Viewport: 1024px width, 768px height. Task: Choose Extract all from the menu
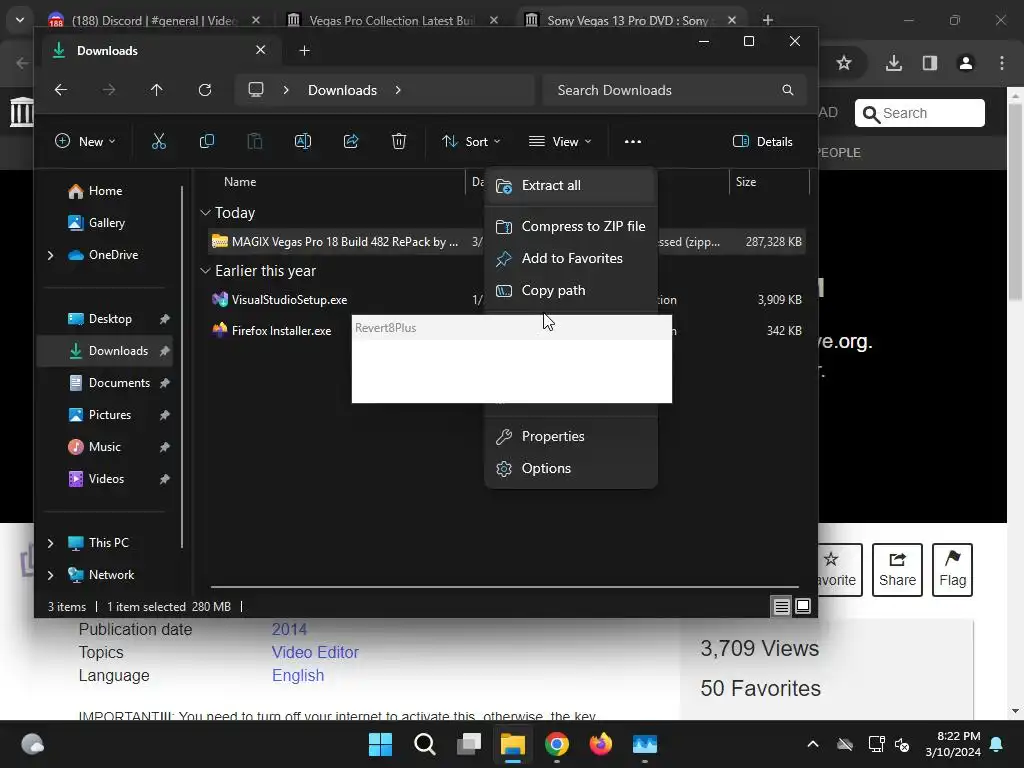[571, 185]
